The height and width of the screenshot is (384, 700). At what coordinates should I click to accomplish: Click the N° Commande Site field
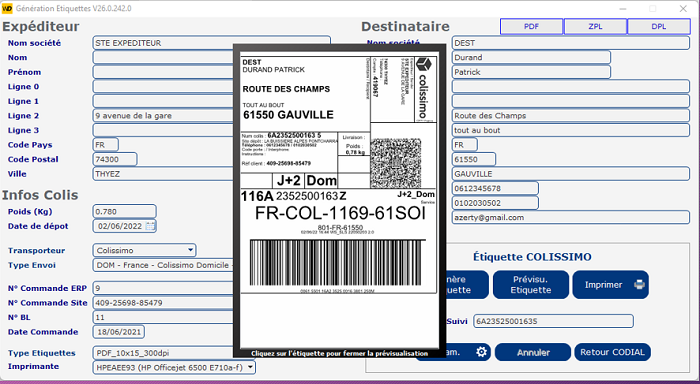point(163,303)
